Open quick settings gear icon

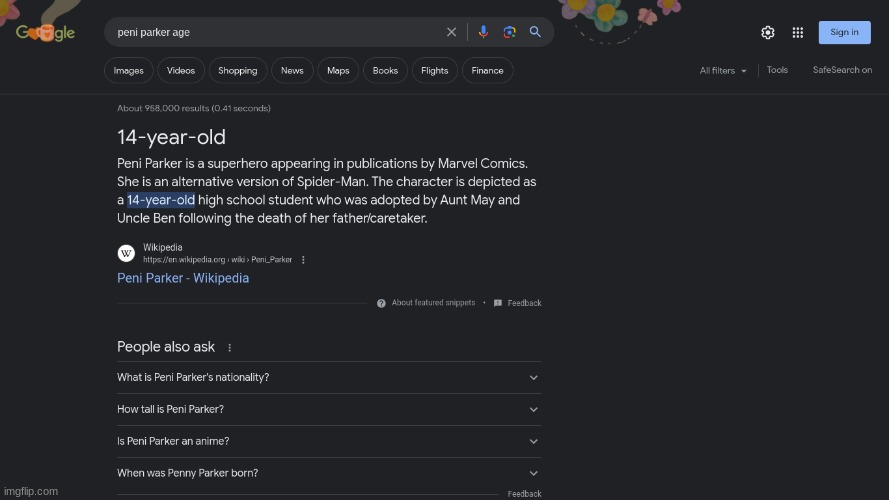[x=768, y=32]
